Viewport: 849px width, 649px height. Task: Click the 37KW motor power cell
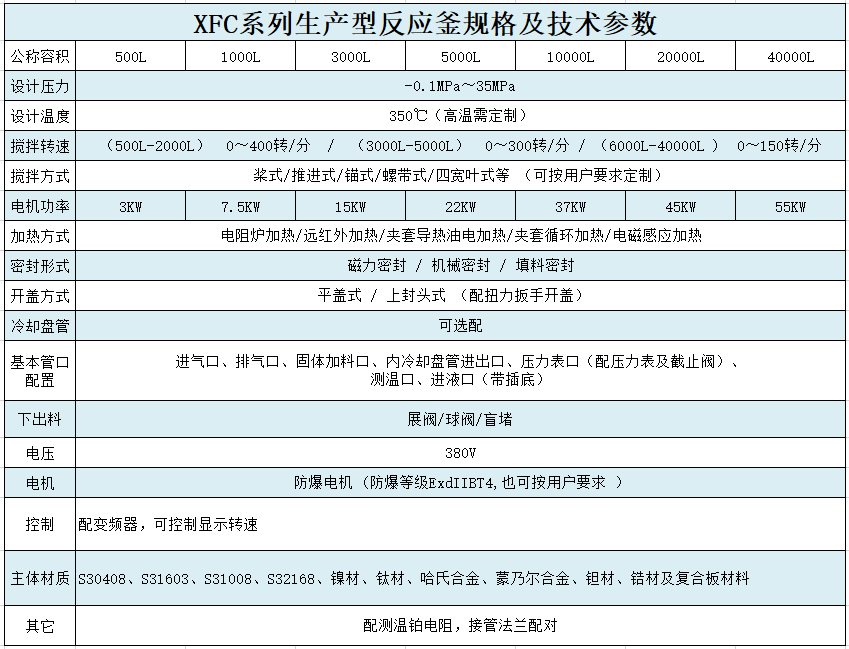point(570,207)
